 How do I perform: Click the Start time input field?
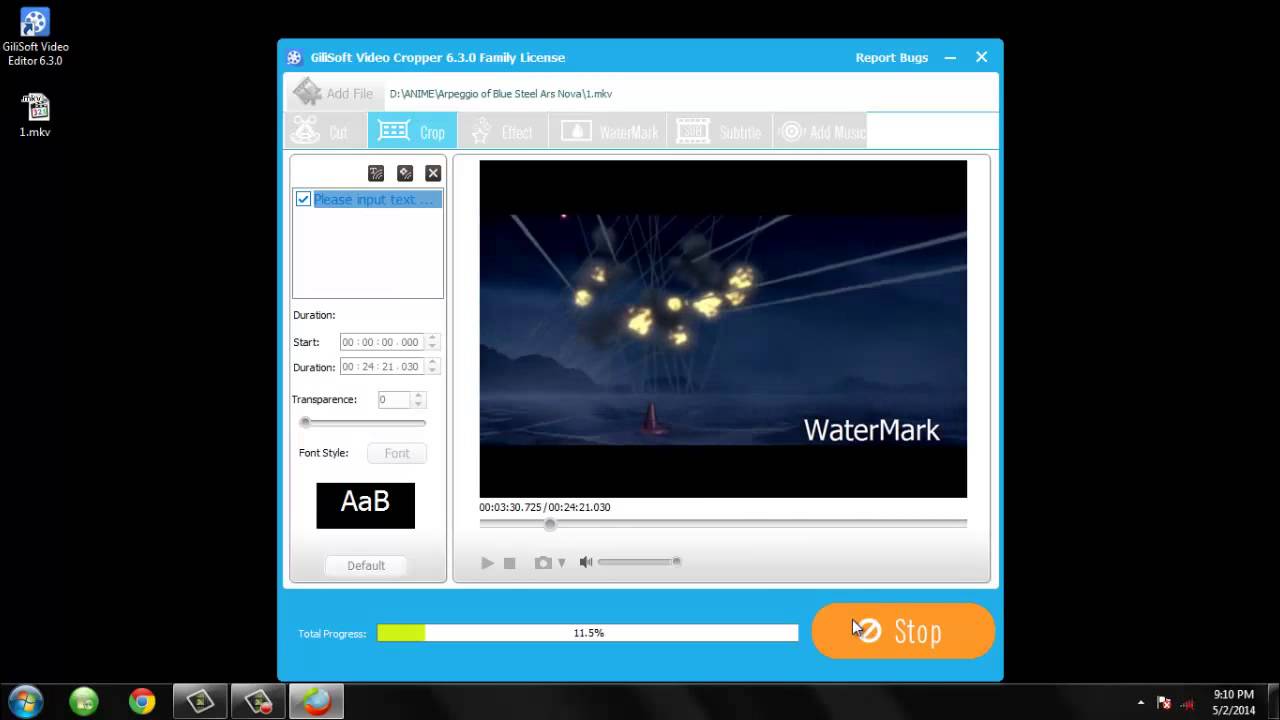382,342
